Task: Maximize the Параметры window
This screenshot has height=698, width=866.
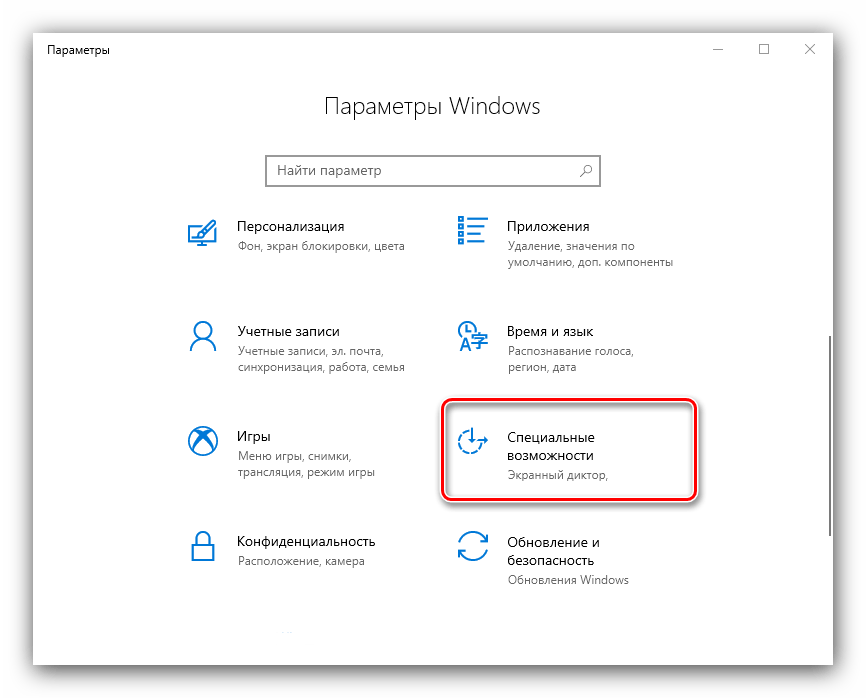Action: point(764,49)
